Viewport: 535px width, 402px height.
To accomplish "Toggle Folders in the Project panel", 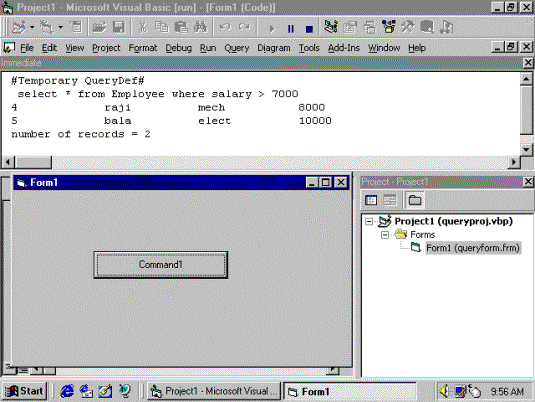I will pyautogui.click(x=415, y=200).
